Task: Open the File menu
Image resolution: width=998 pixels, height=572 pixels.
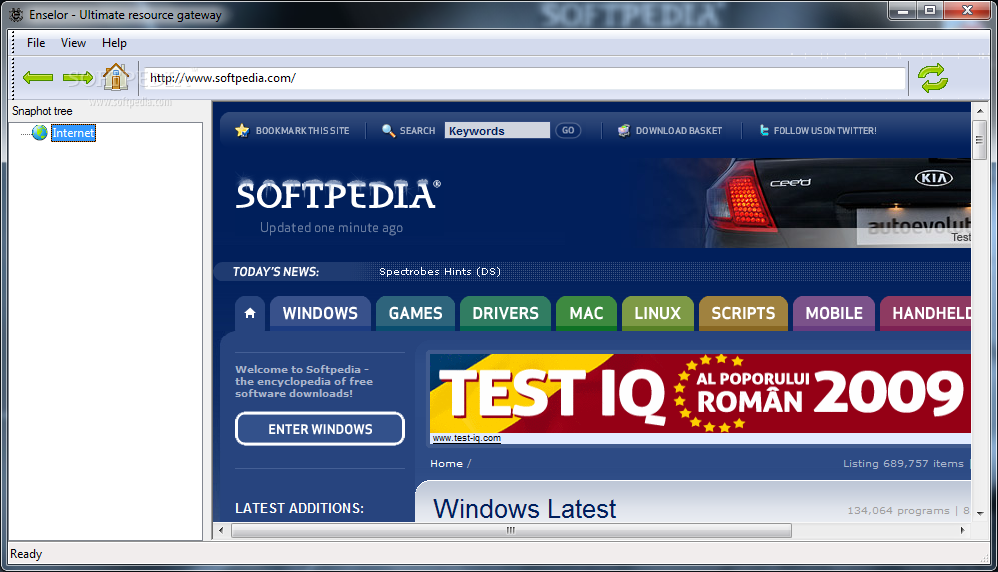Action: pos(36,43)
